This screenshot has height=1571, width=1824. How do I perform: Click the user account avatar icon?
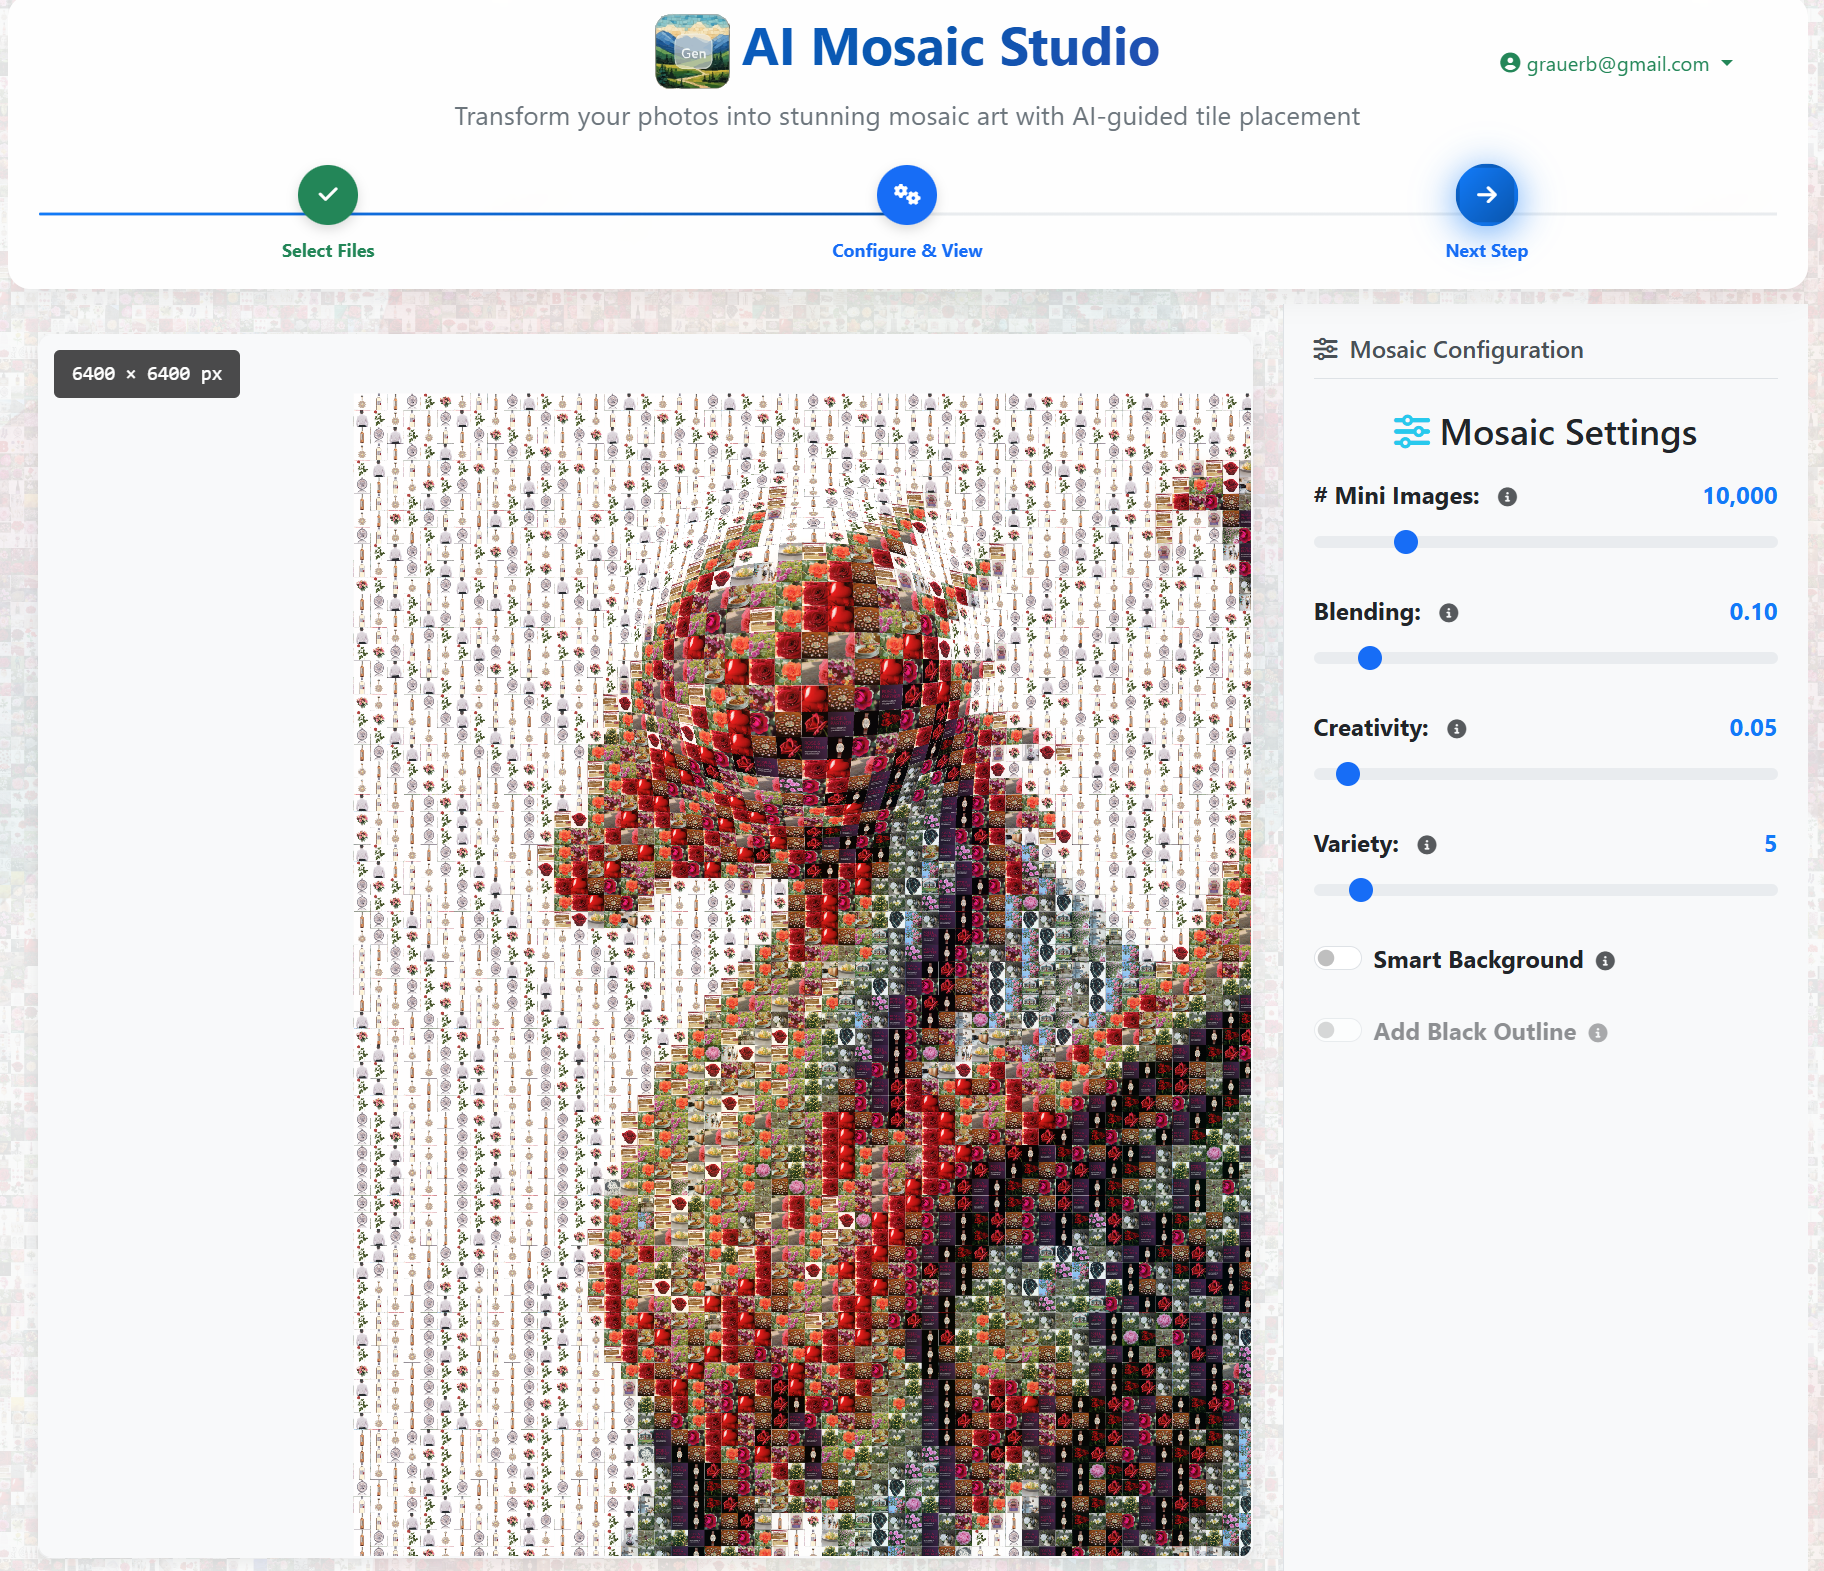[x=1509, y=62]
